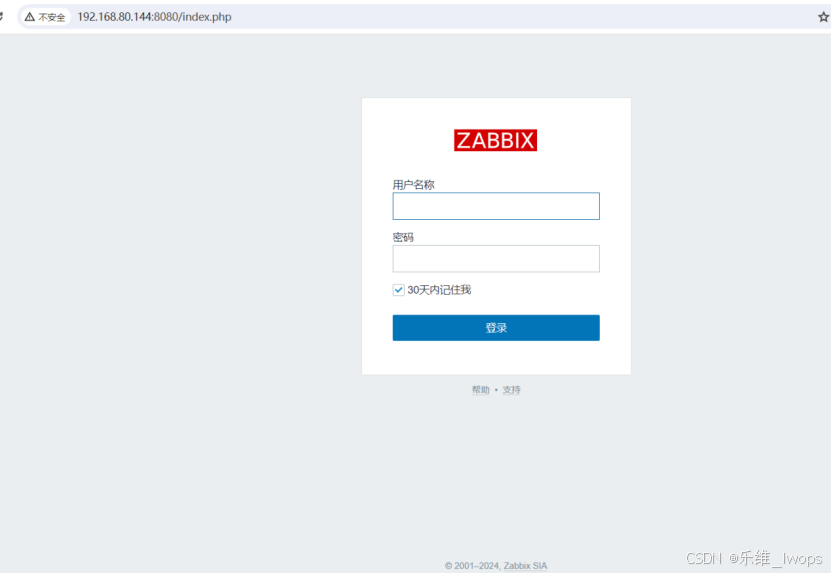831x574 pixels.
Task: Click the not-secure warning badge
Action: pos(45,17)
